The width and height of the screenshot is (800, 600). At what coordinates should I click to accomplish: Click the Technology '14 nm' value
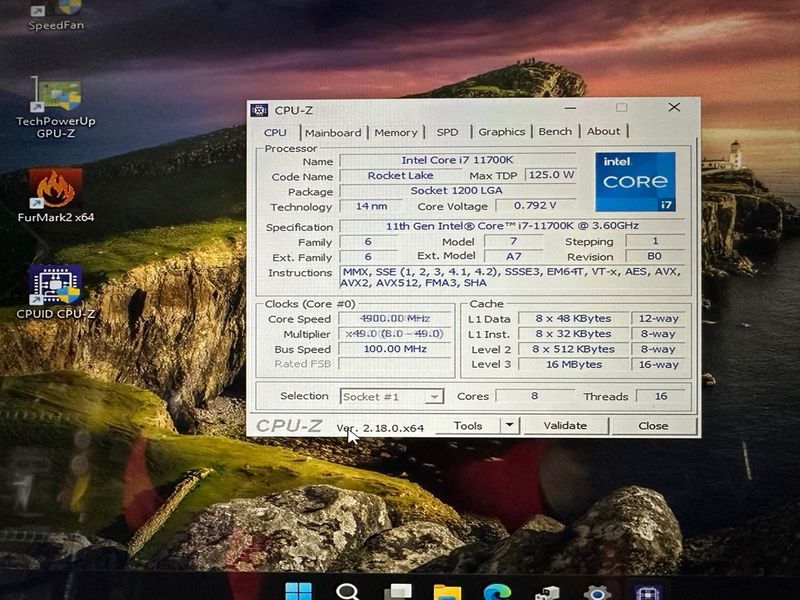click(x=371, y=206)
